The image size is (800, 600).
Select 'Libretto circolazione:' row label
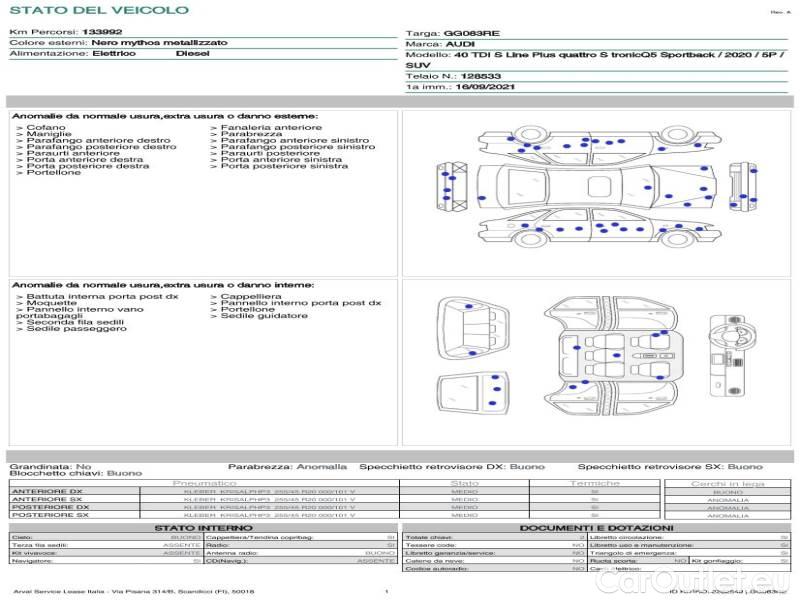coord(626,537)
